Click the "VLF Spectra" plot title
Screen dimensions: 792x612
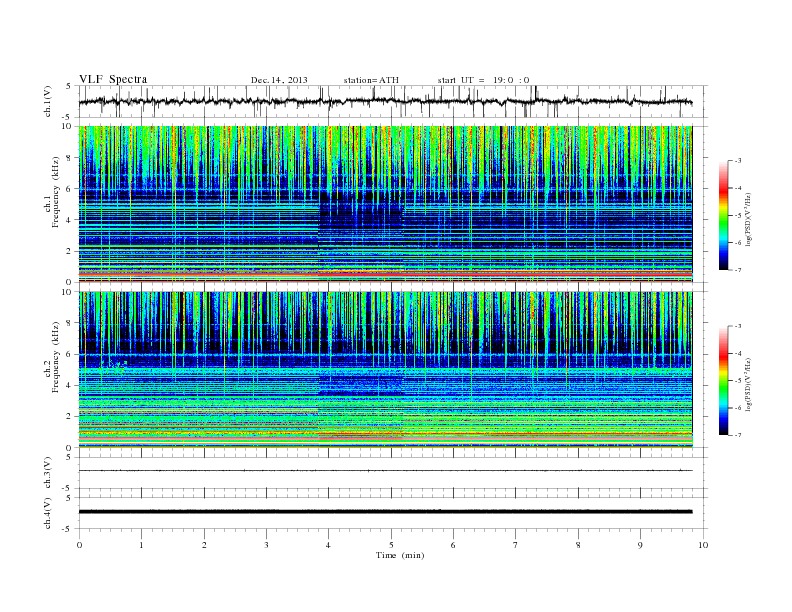(x=113, y=79)
